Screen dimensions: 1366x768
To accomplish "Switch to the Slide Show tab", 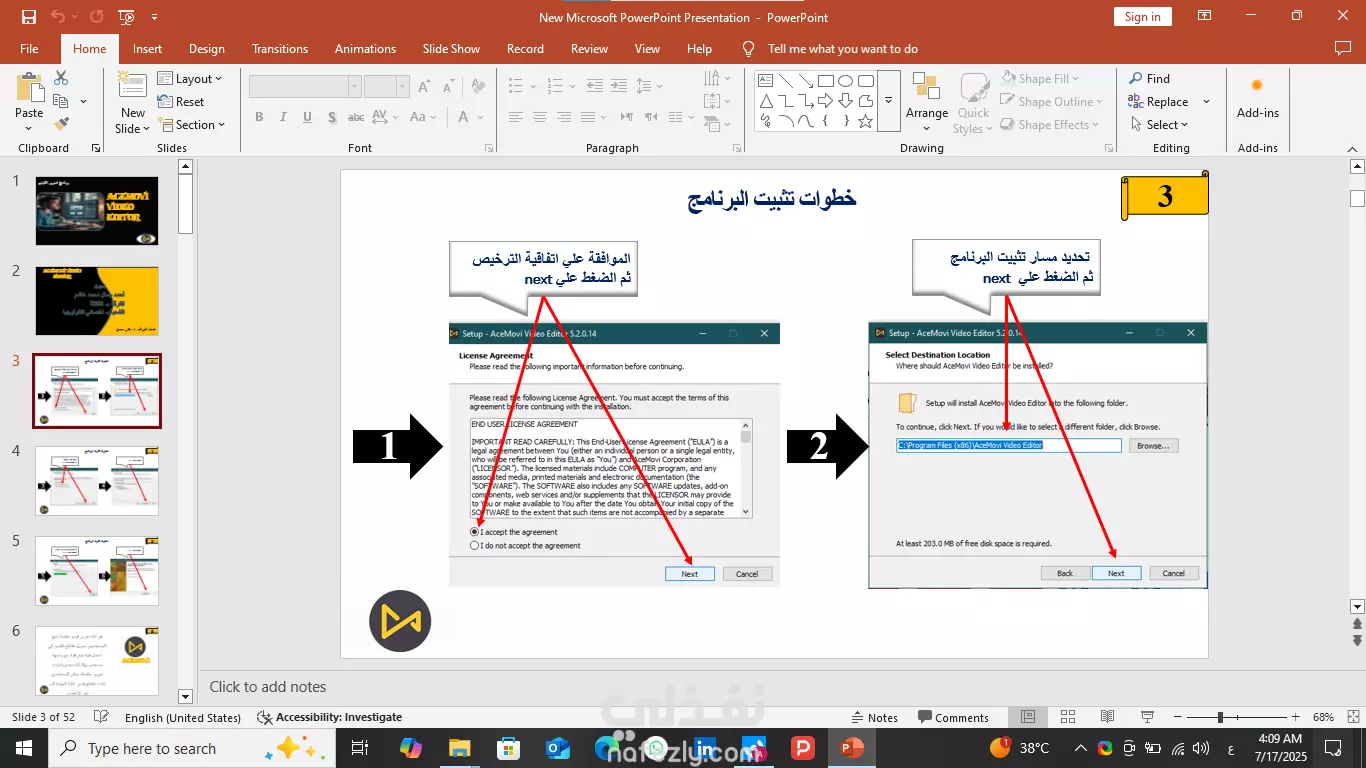I will coord(451,49).
